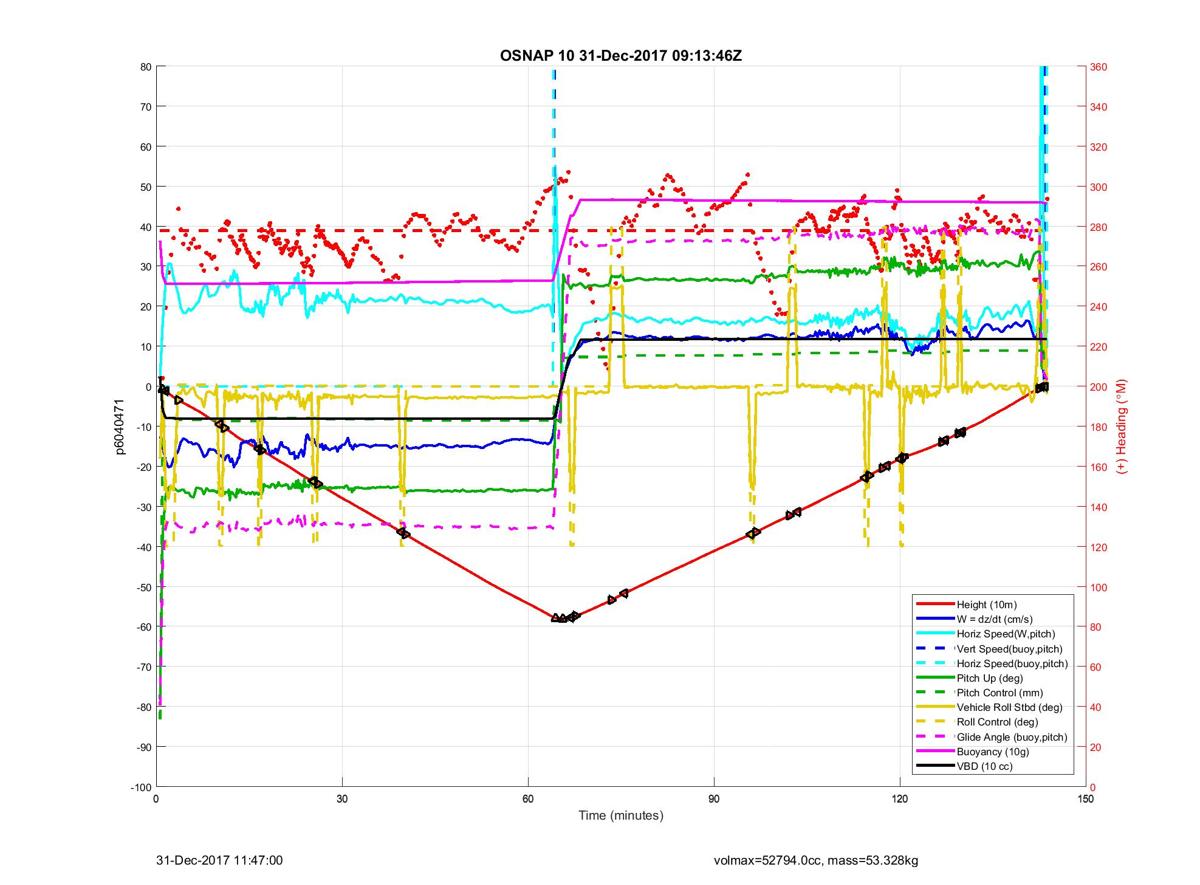Image resolution: width=1200 pixels, height=885 pixels.
Task: Click the right axis heading tick 0
Action: 1094,787
